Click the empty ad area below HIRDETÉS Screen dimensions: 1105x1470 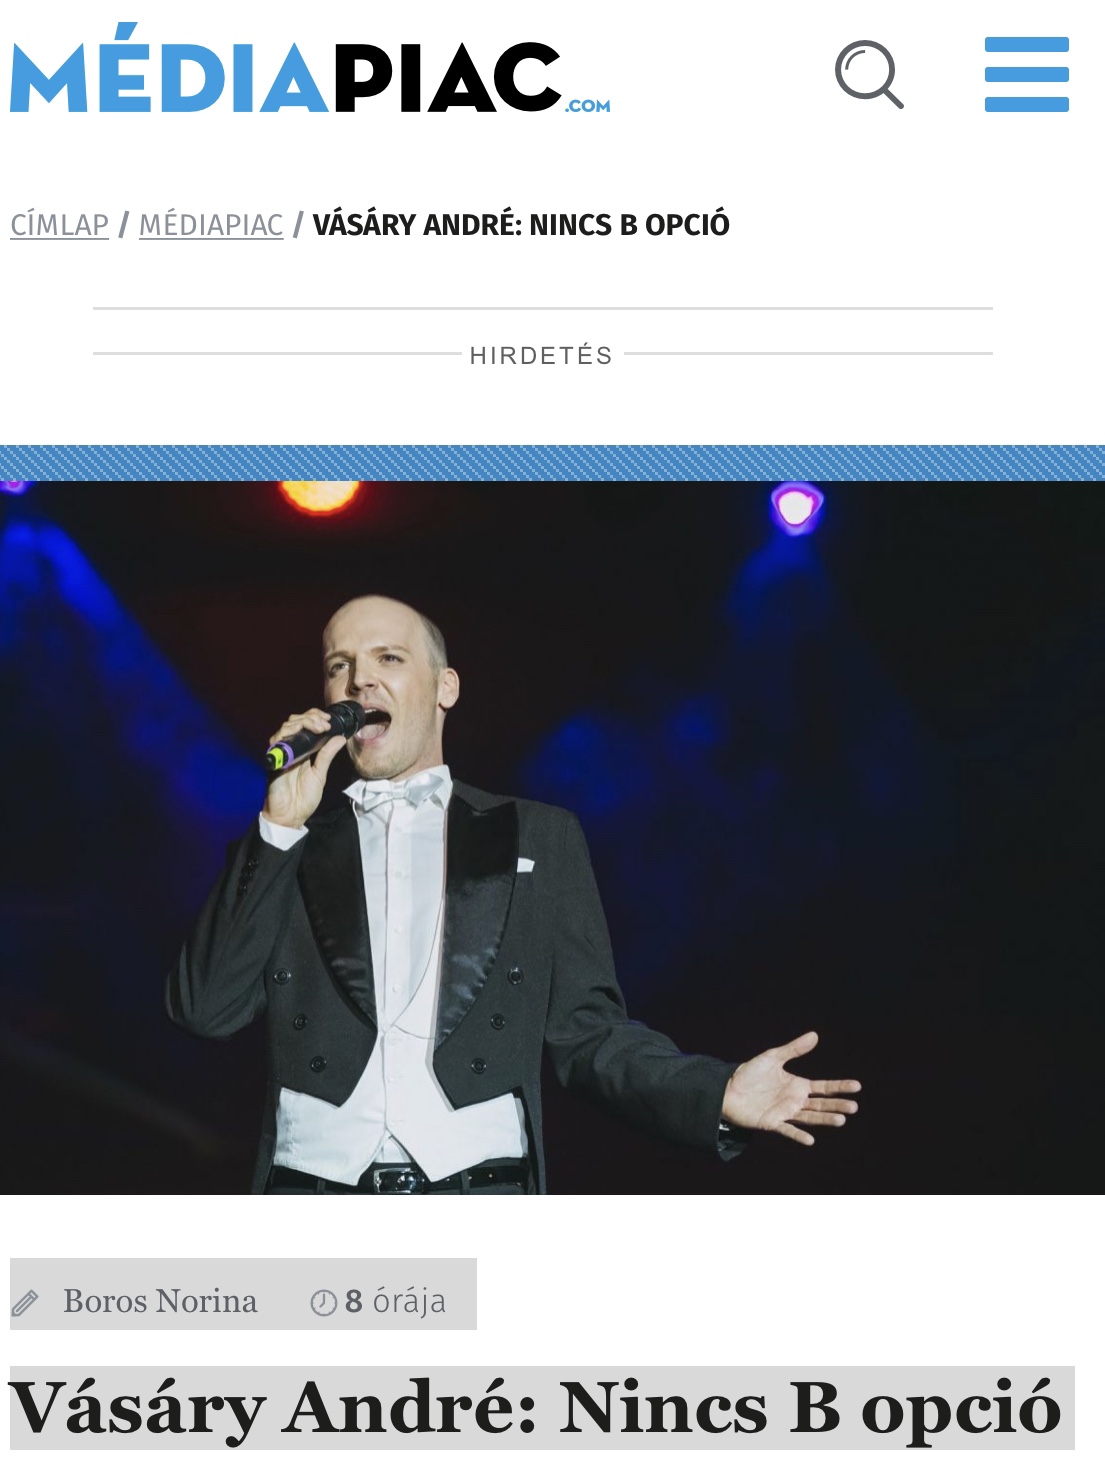pyautogui.click(x=543, y=405)
